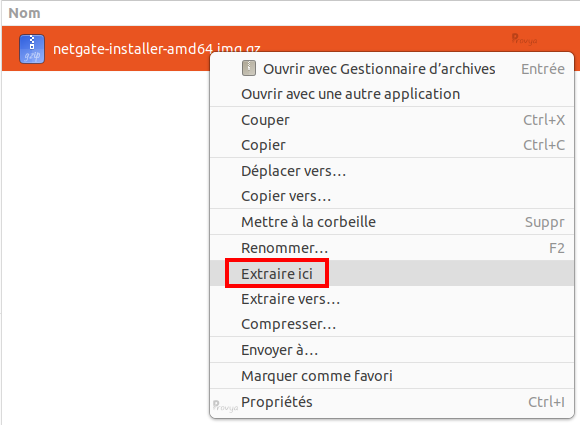The image size is (580, 425).
Task: Select Copier from context menu
Action: pyautogui.click(x=392, y=145)
